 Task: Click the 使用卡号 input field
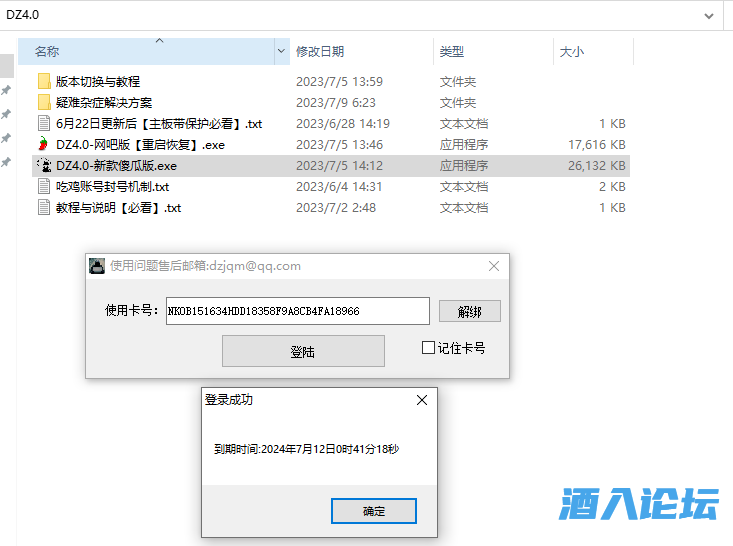point(298,311)
